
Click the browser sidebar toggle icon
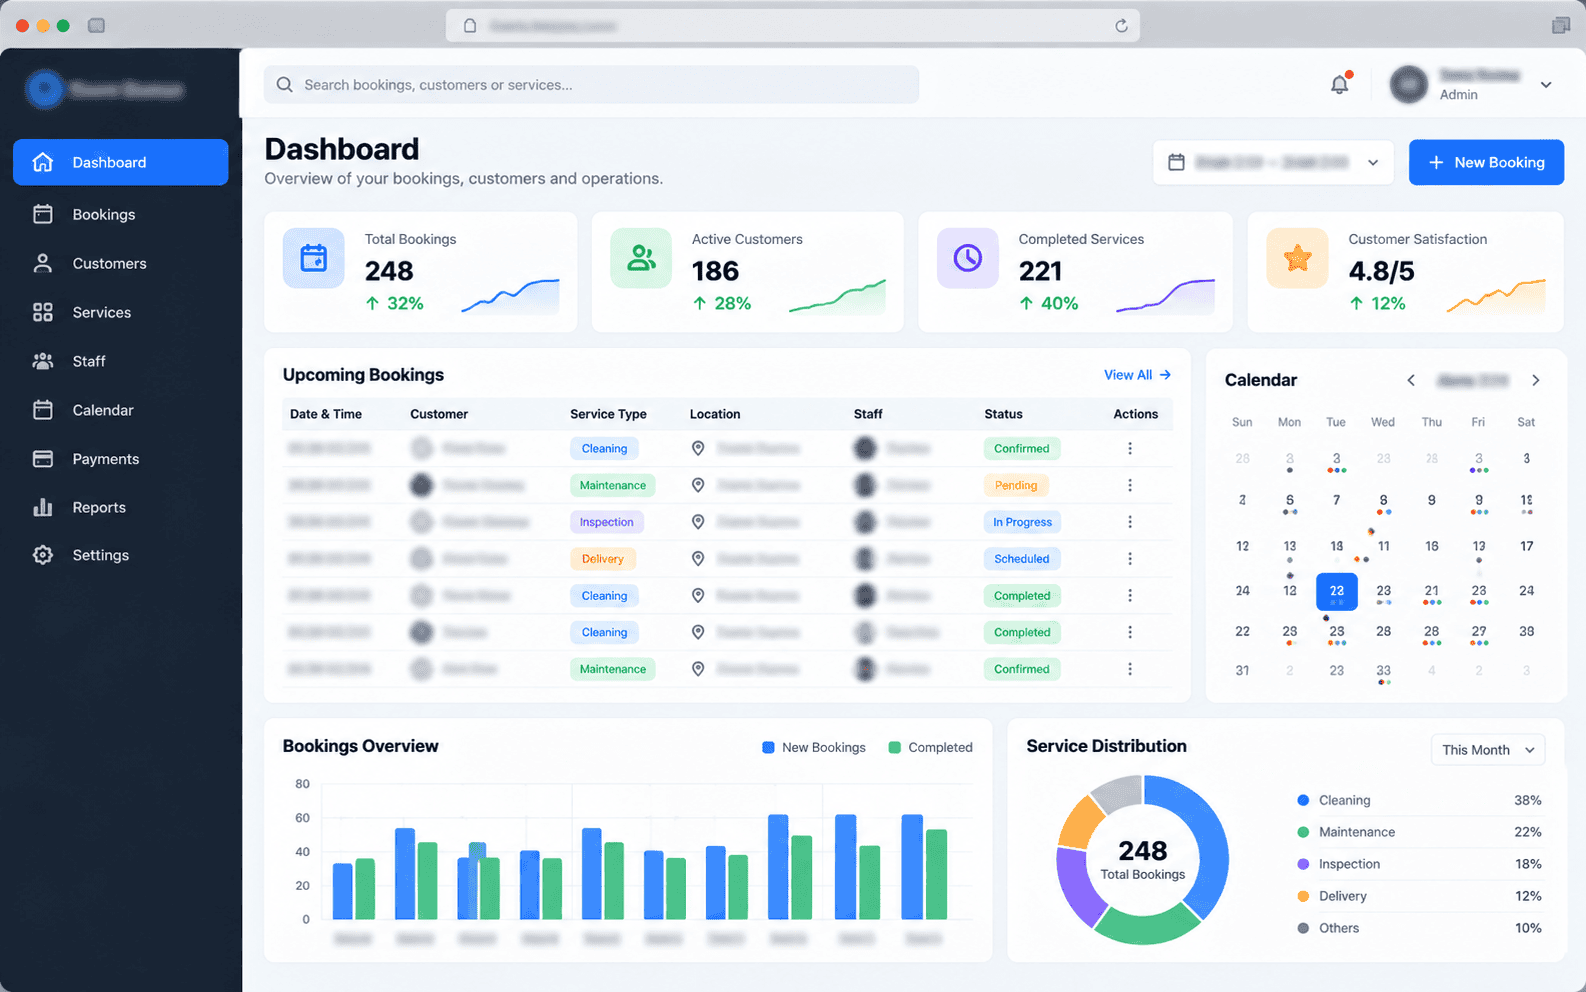click(96, 25)
